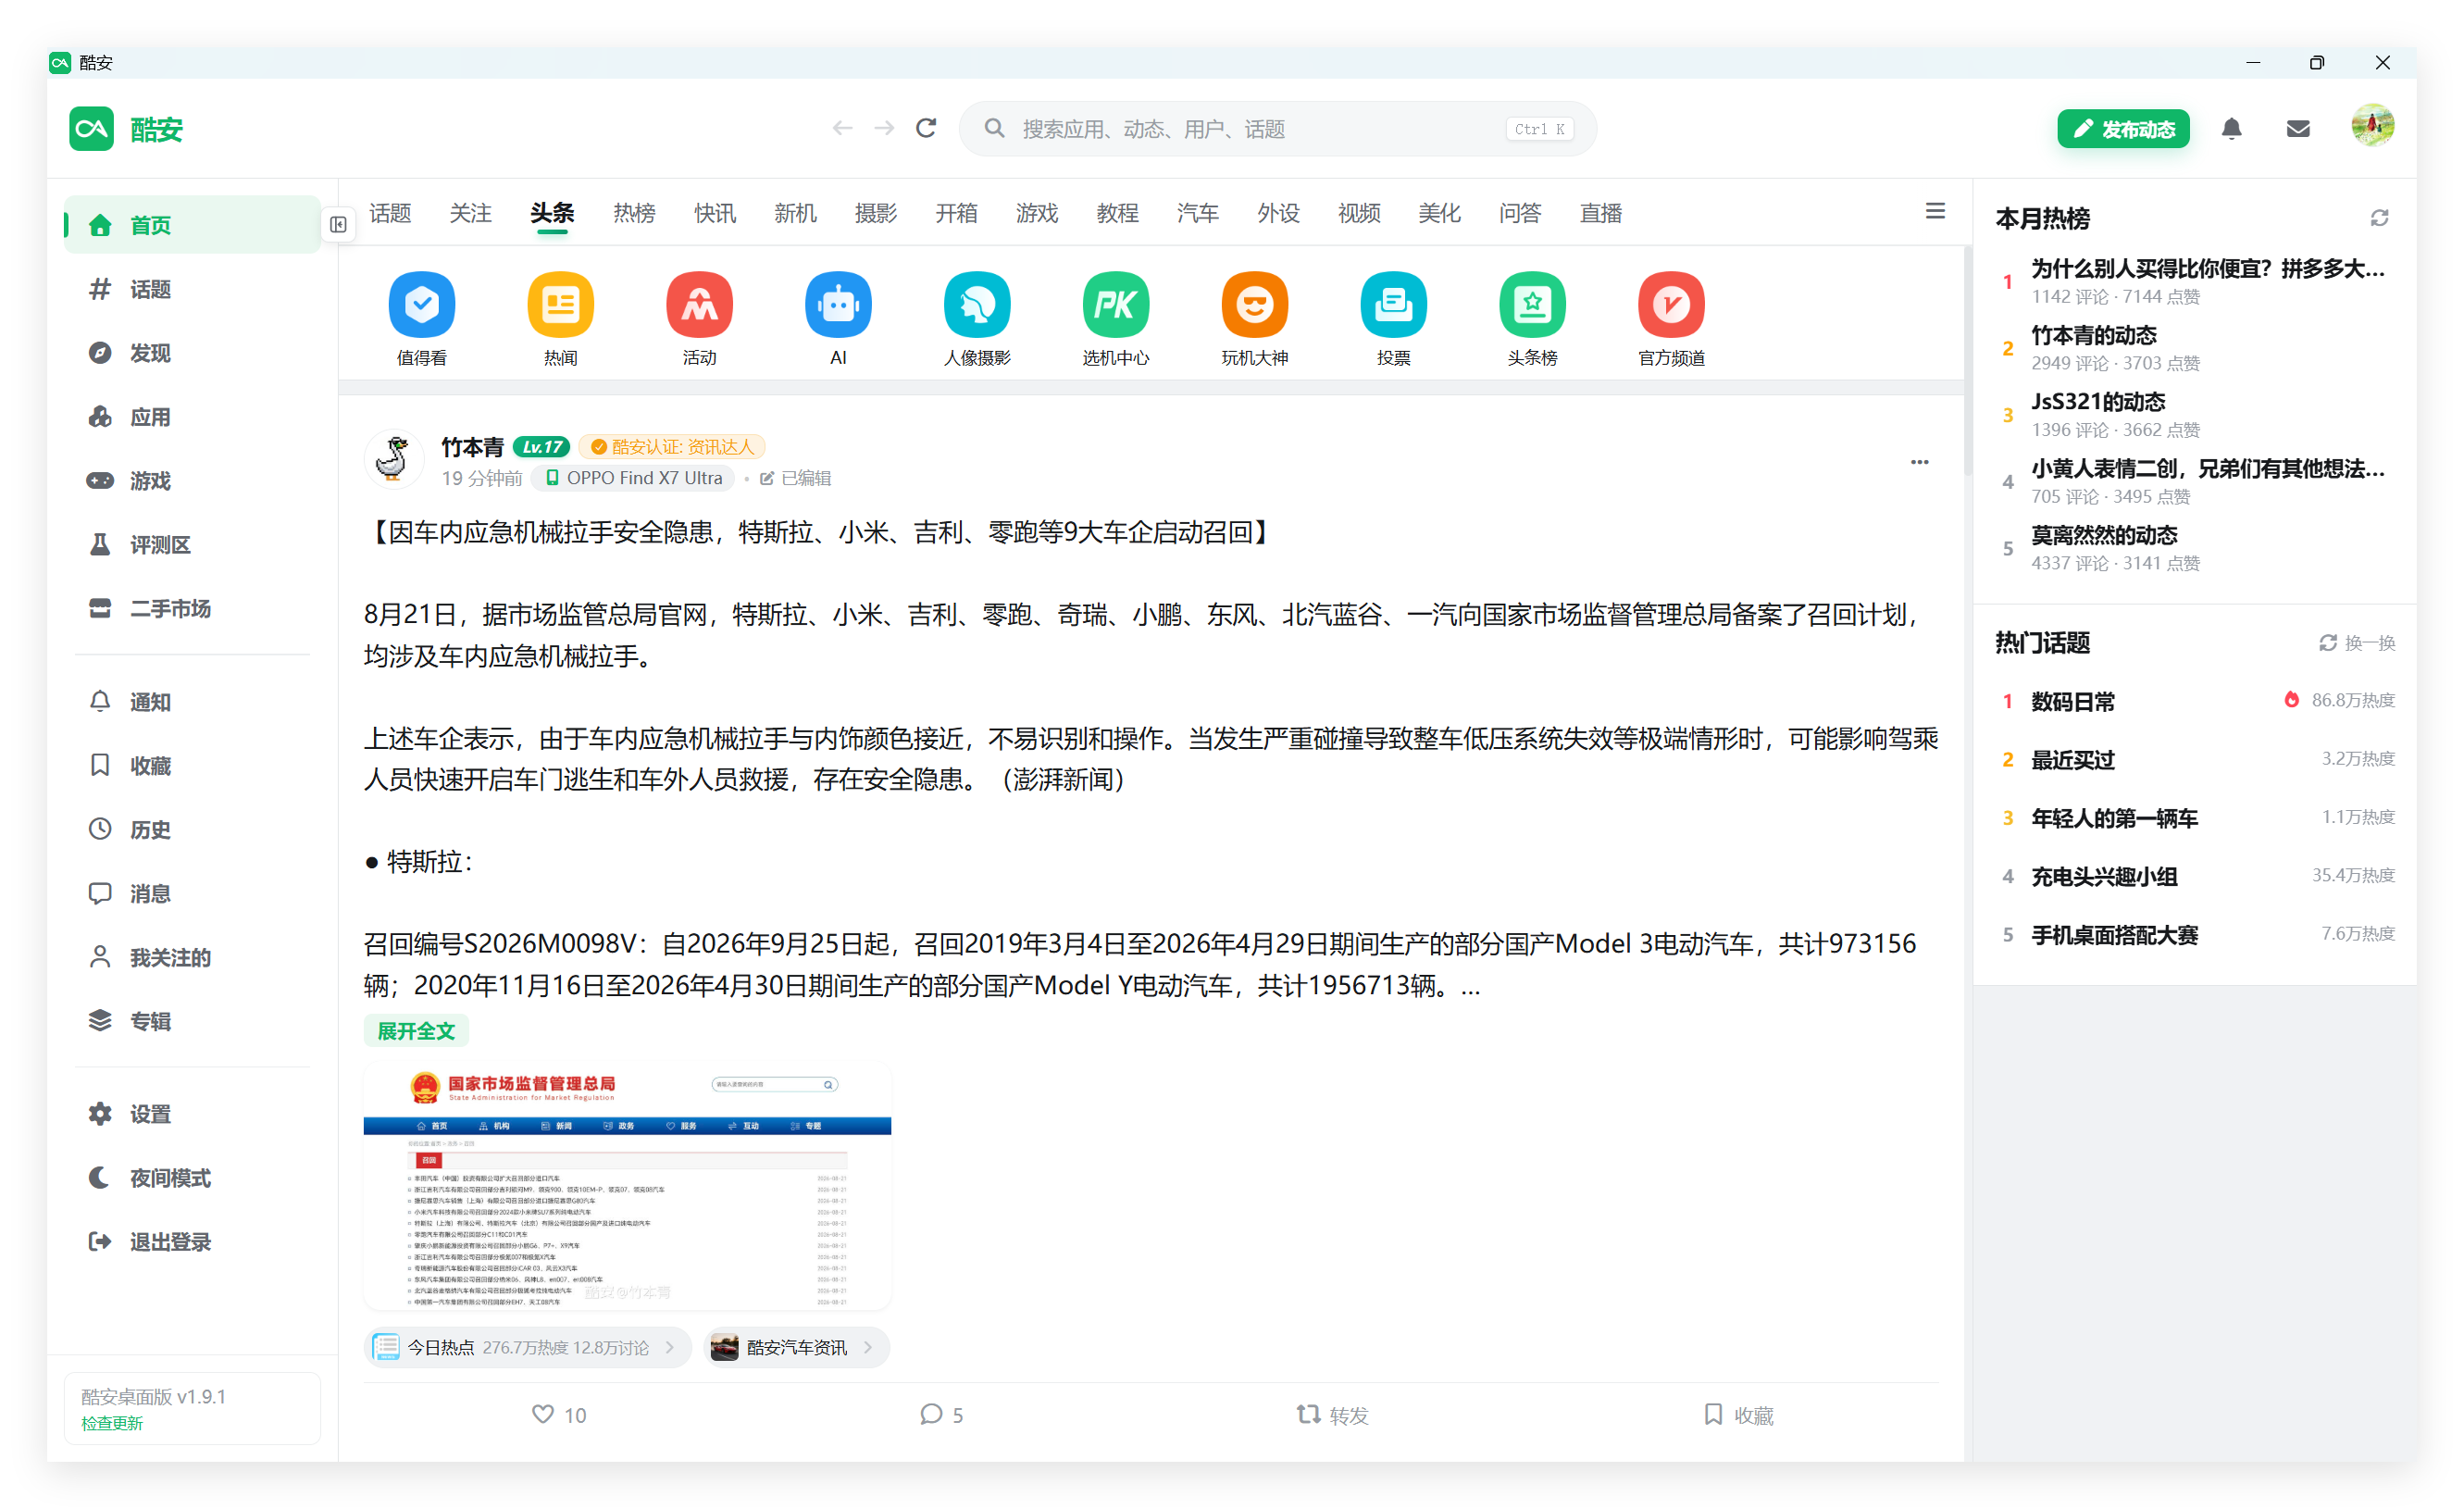This screenshot has height=1509, width=2464.
Task: Open 发现 in the sidebar
Action: (x=192, y=352)
